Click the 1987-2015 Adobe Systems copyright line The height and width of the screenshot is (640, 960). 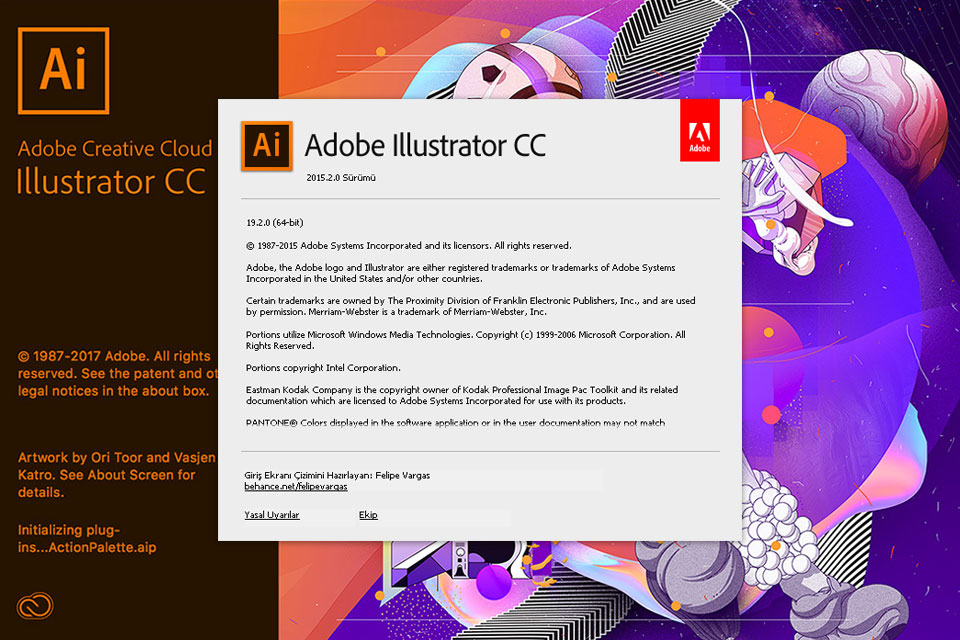[x=408, y=245]
